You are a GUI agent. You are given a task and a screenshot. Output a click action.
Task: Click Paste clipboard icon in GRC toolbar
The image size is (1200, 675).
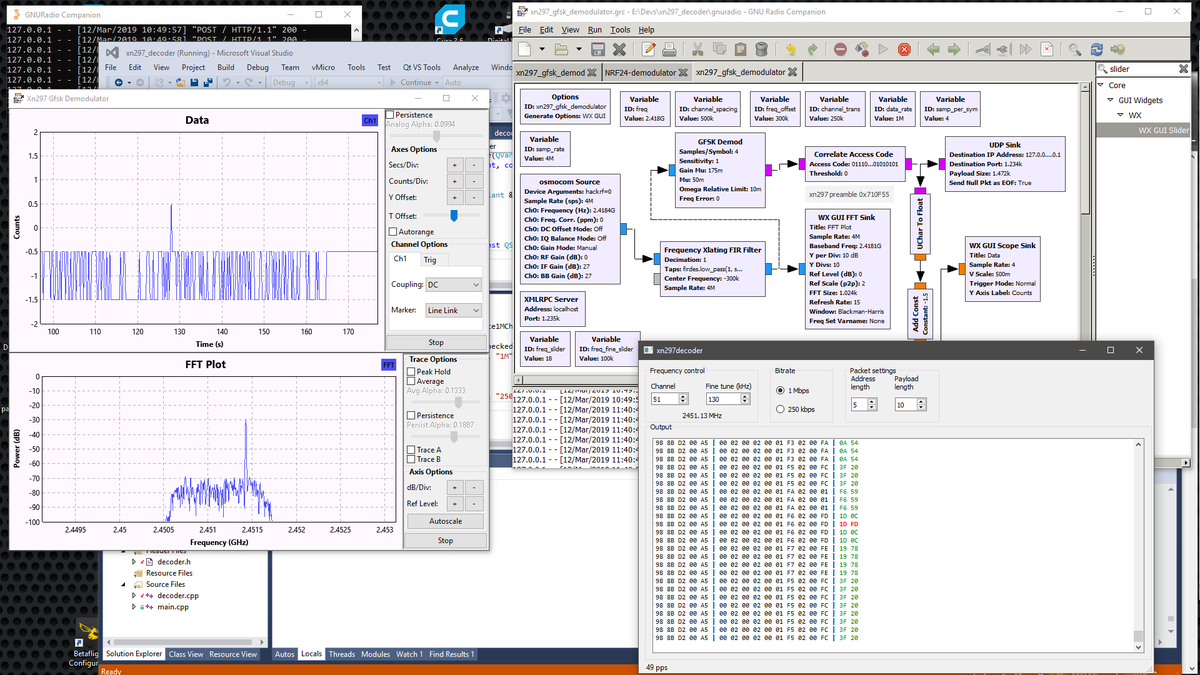(x=740, y=49)
